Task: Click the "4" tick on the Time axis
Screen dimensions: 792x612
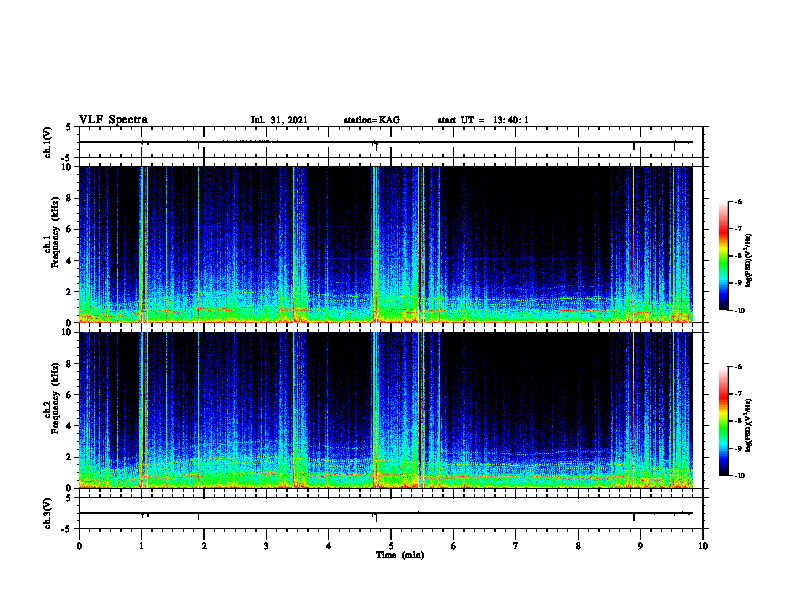Action: (328, 546)
